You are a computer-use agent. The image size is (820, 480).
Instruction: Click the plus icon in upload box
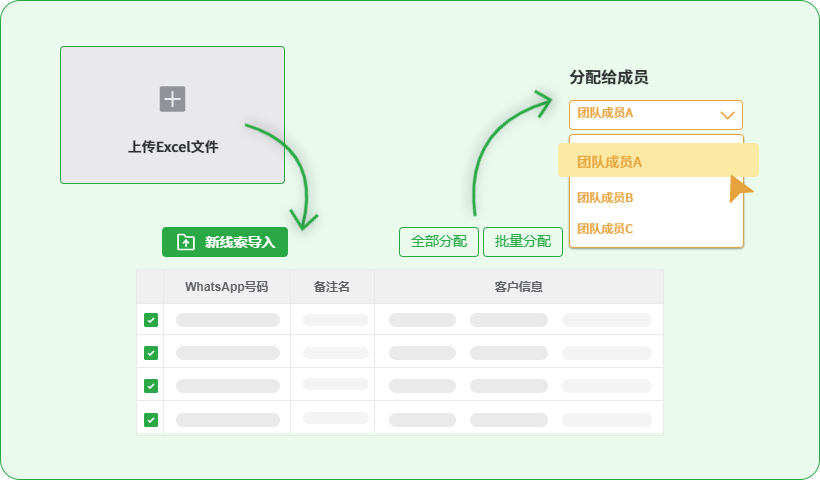(x=172, y=99)
